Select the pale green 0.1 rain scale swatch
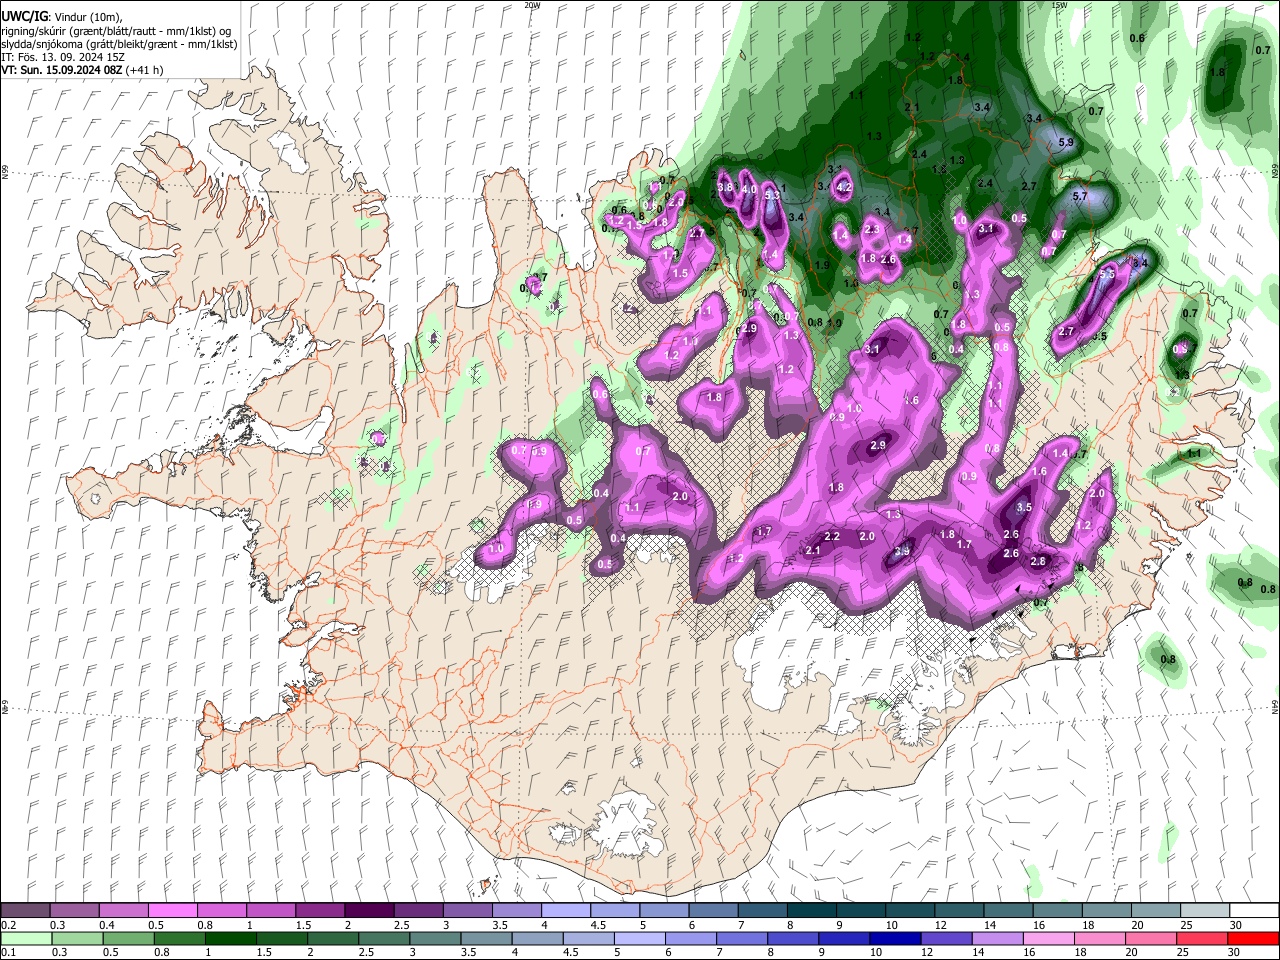Viewport: 1280px width, 960px height. coord(26,938)
